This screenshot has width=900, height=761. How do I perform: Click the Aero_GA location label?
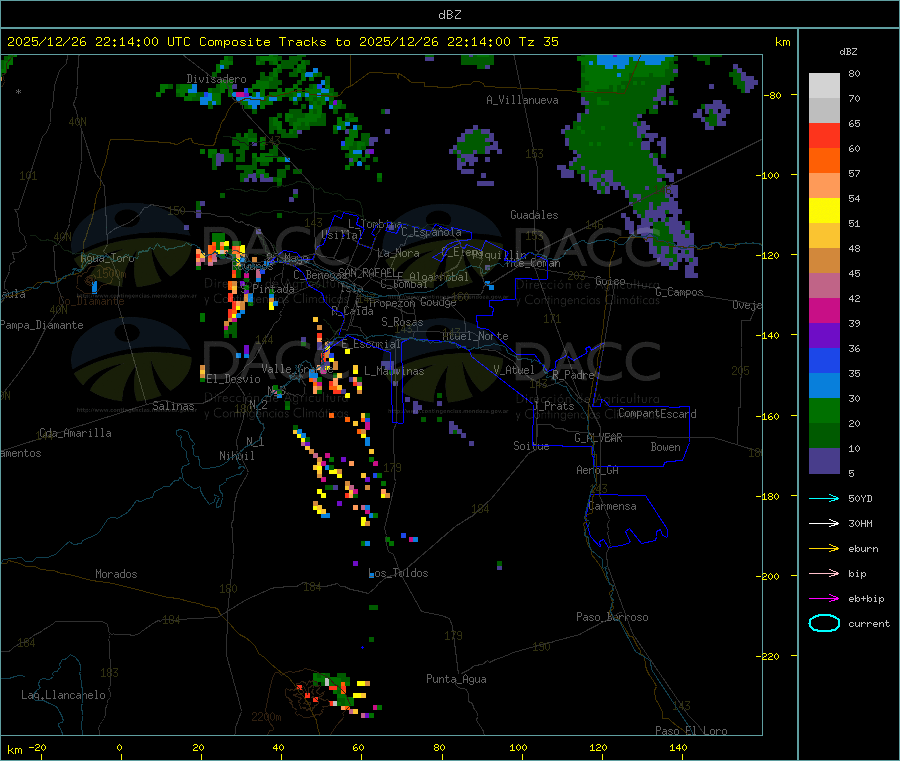coord(598,470)
